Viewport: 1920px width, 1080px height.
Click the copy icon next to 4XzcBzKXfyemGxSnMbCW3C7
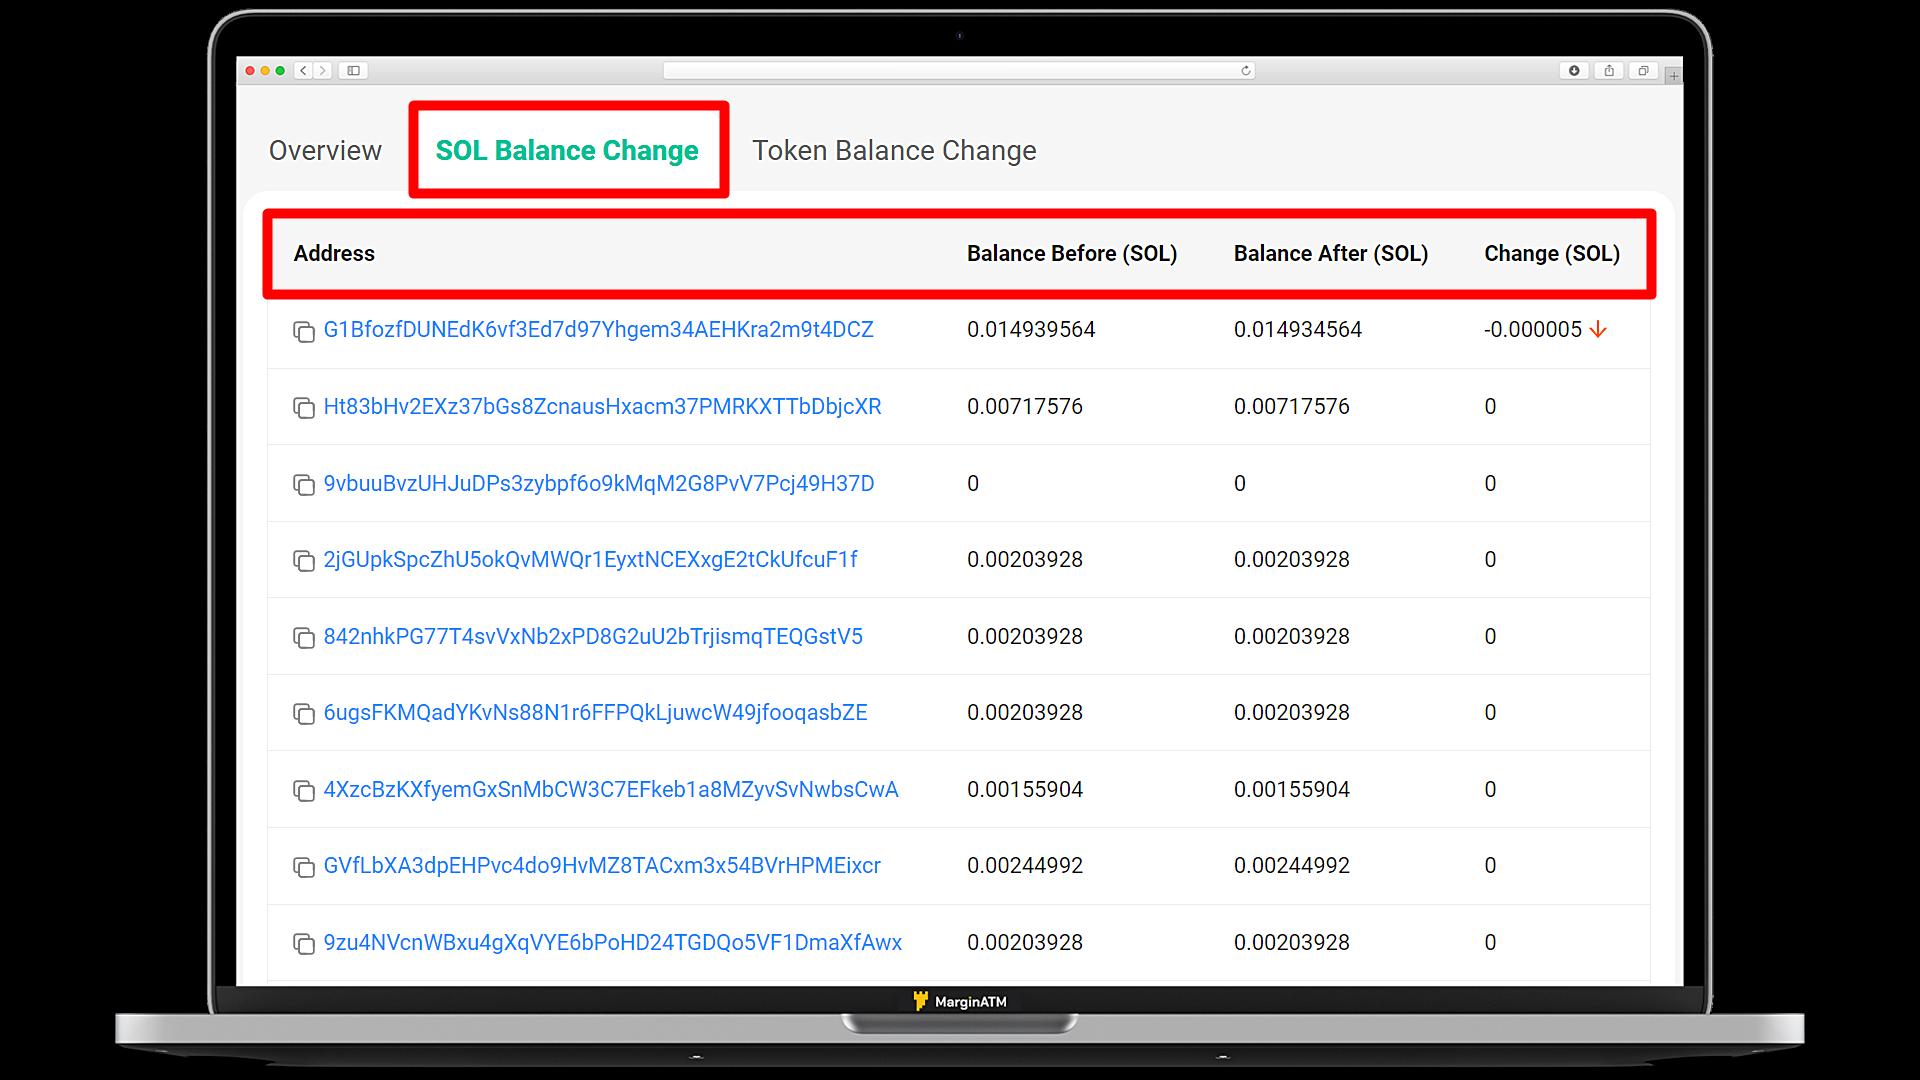click(x=303, y=790)
